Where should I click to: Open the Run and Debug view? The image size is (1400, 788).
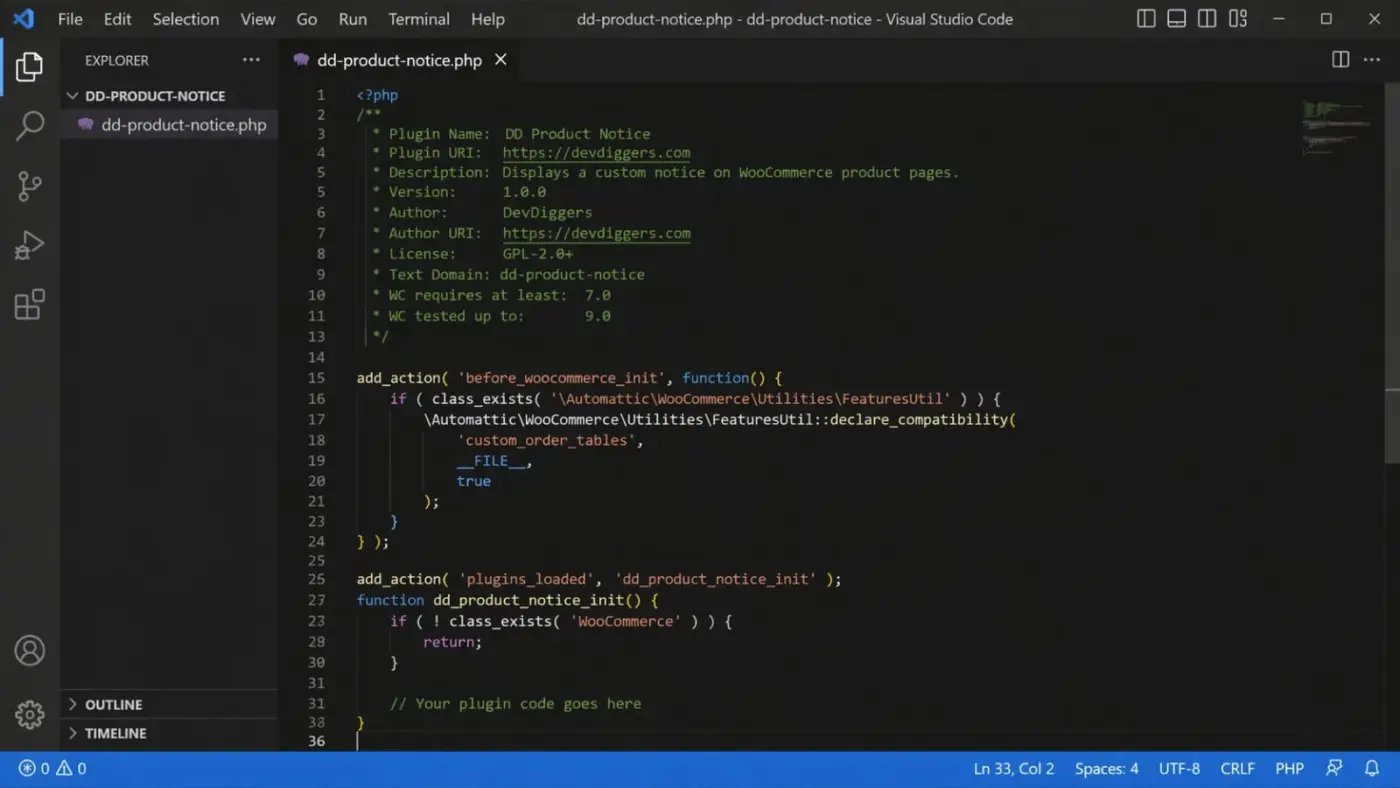tap(29, 245)
